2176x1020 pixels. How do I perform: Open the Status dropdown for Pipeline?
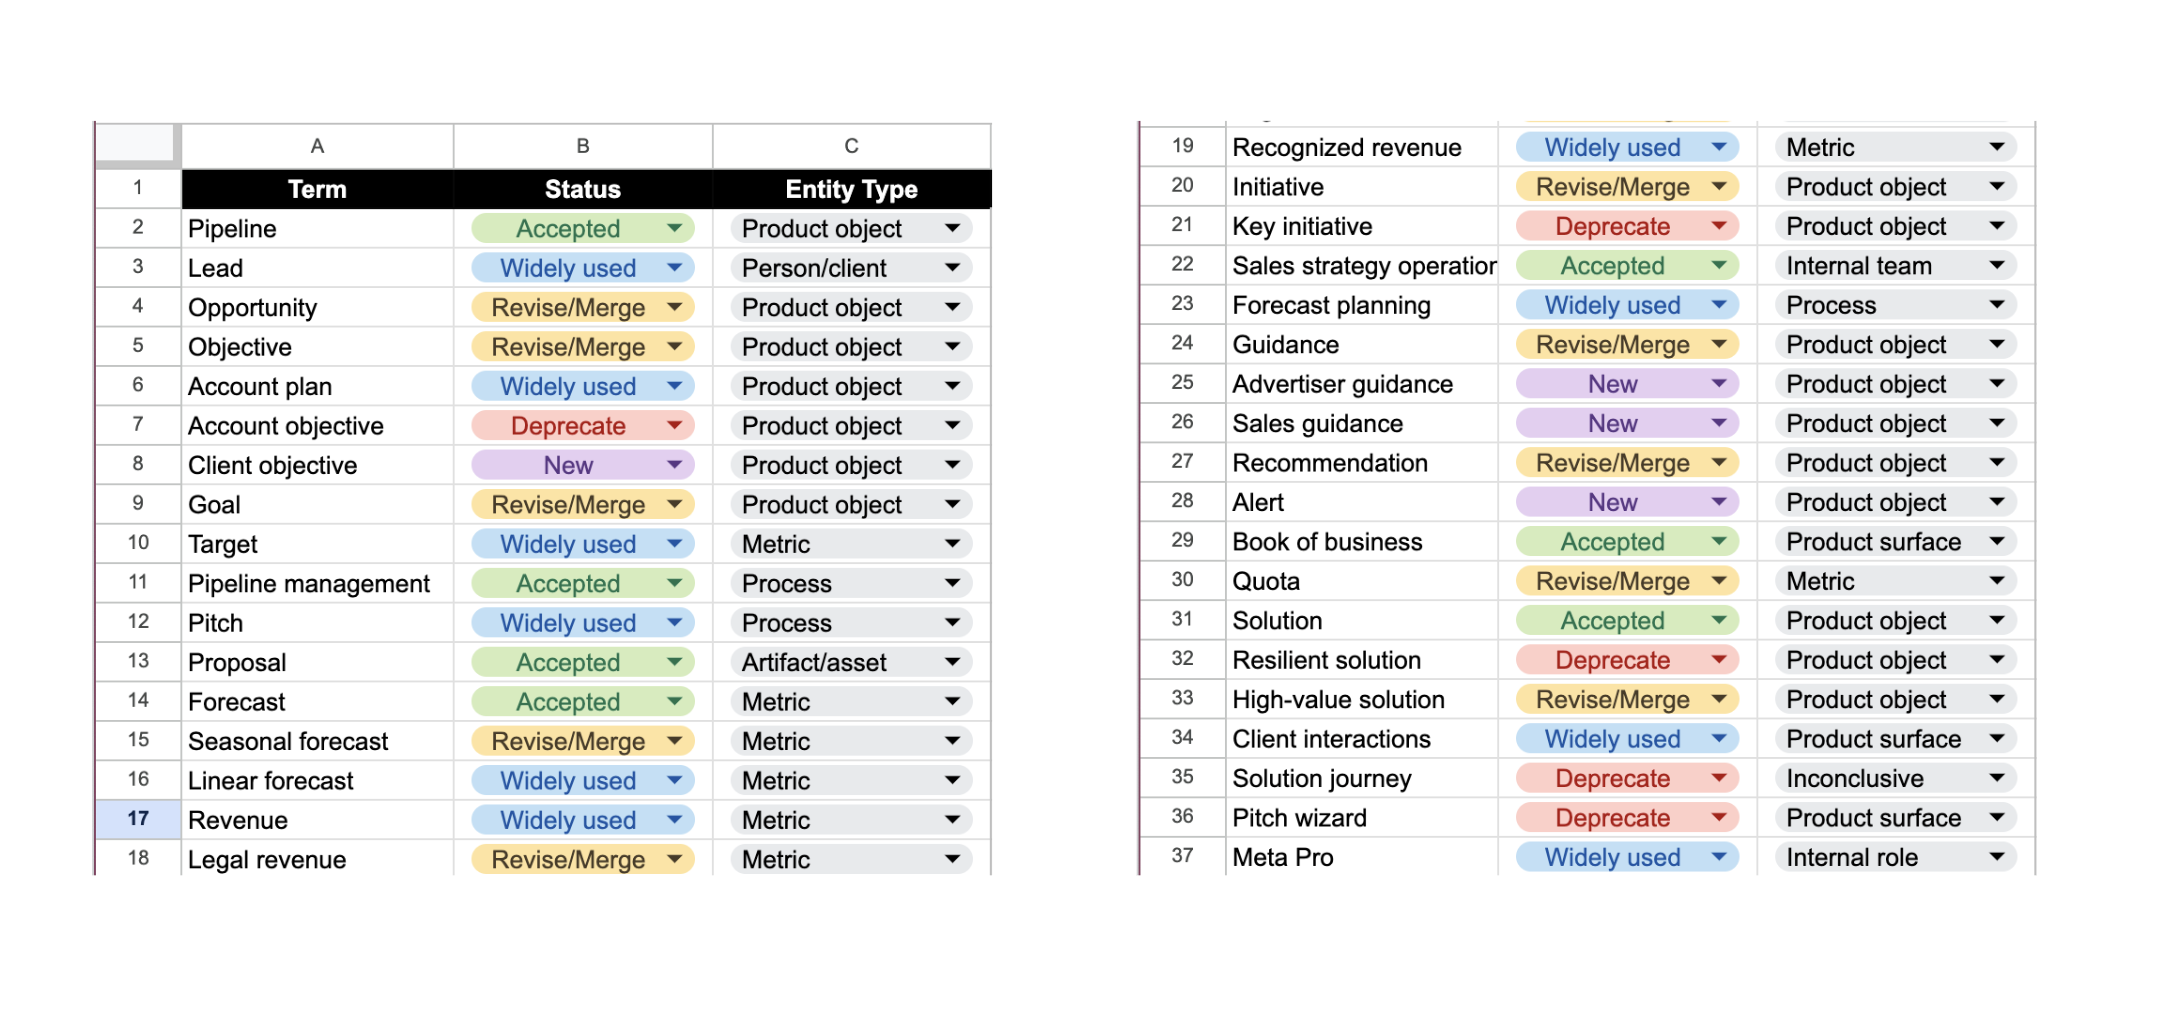point(675,228)
